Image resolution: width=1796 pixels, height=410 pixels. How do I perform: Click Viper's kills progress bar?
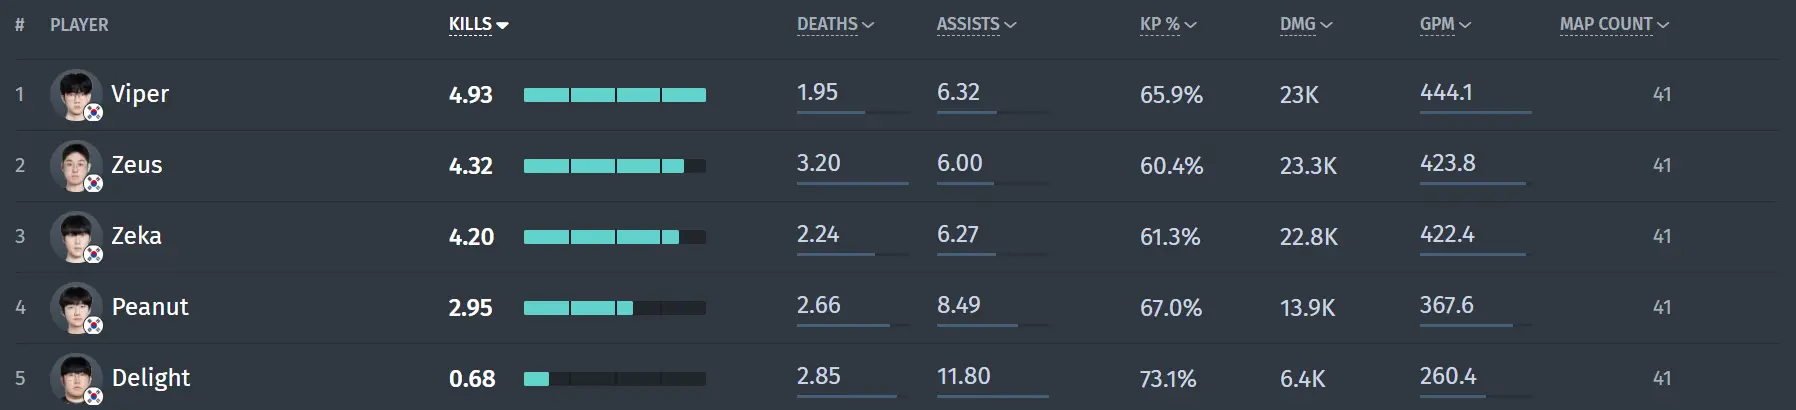[615, 95]
